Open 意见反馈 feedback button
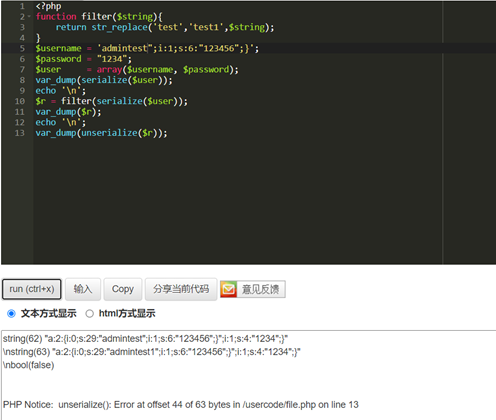Screen dimensions: 496x420 click(x=253, y=289)
